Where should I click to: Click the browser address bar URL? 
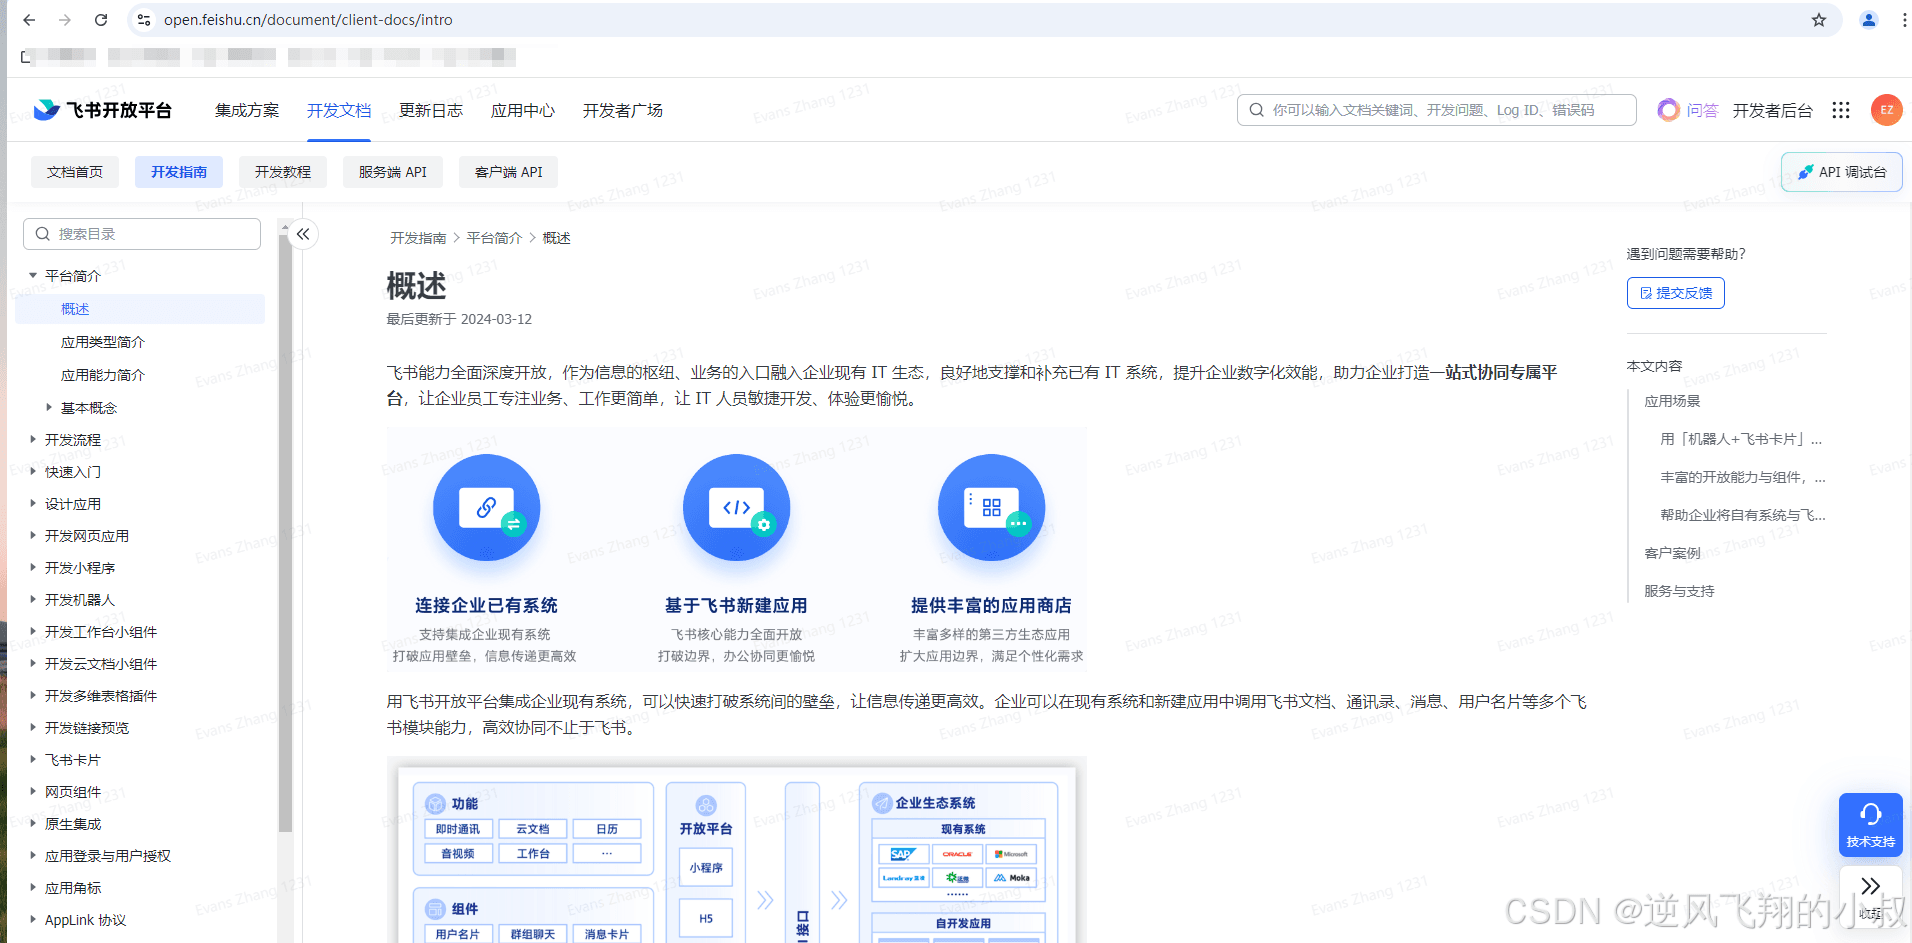click(308, 20)
